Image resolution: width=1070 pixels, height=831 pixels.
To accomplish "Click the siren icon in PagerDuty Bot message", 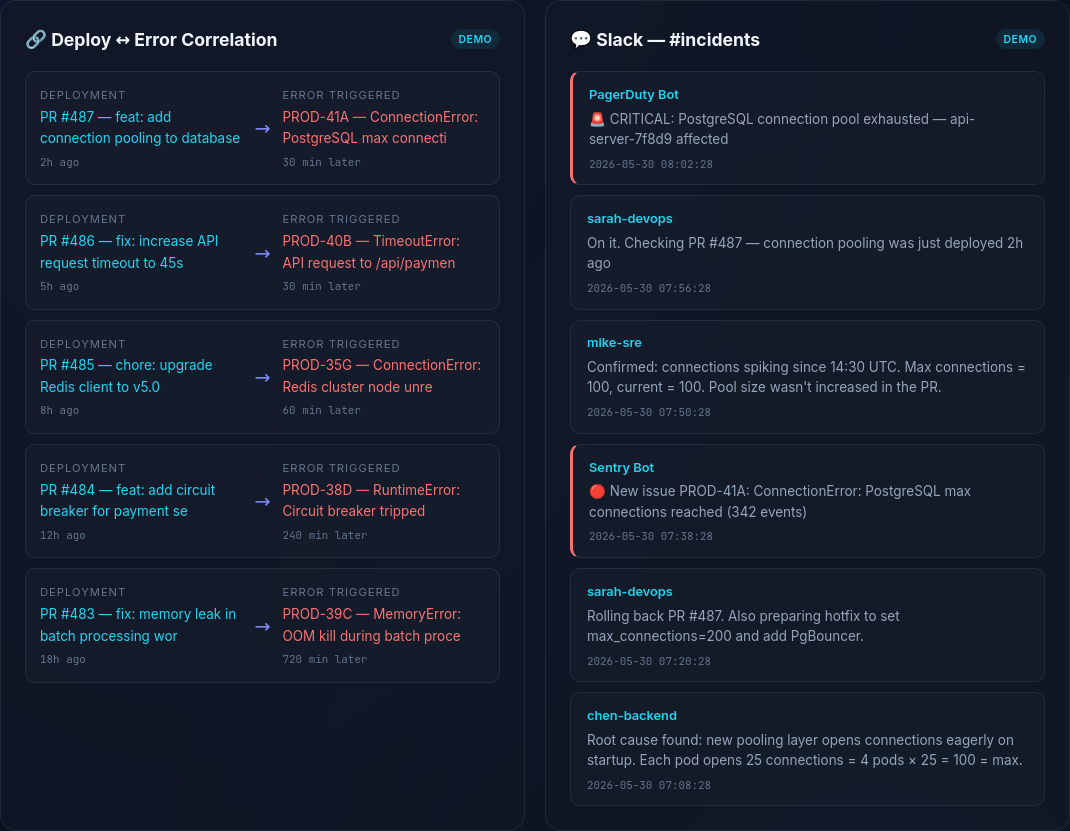I will coord(597,119).
